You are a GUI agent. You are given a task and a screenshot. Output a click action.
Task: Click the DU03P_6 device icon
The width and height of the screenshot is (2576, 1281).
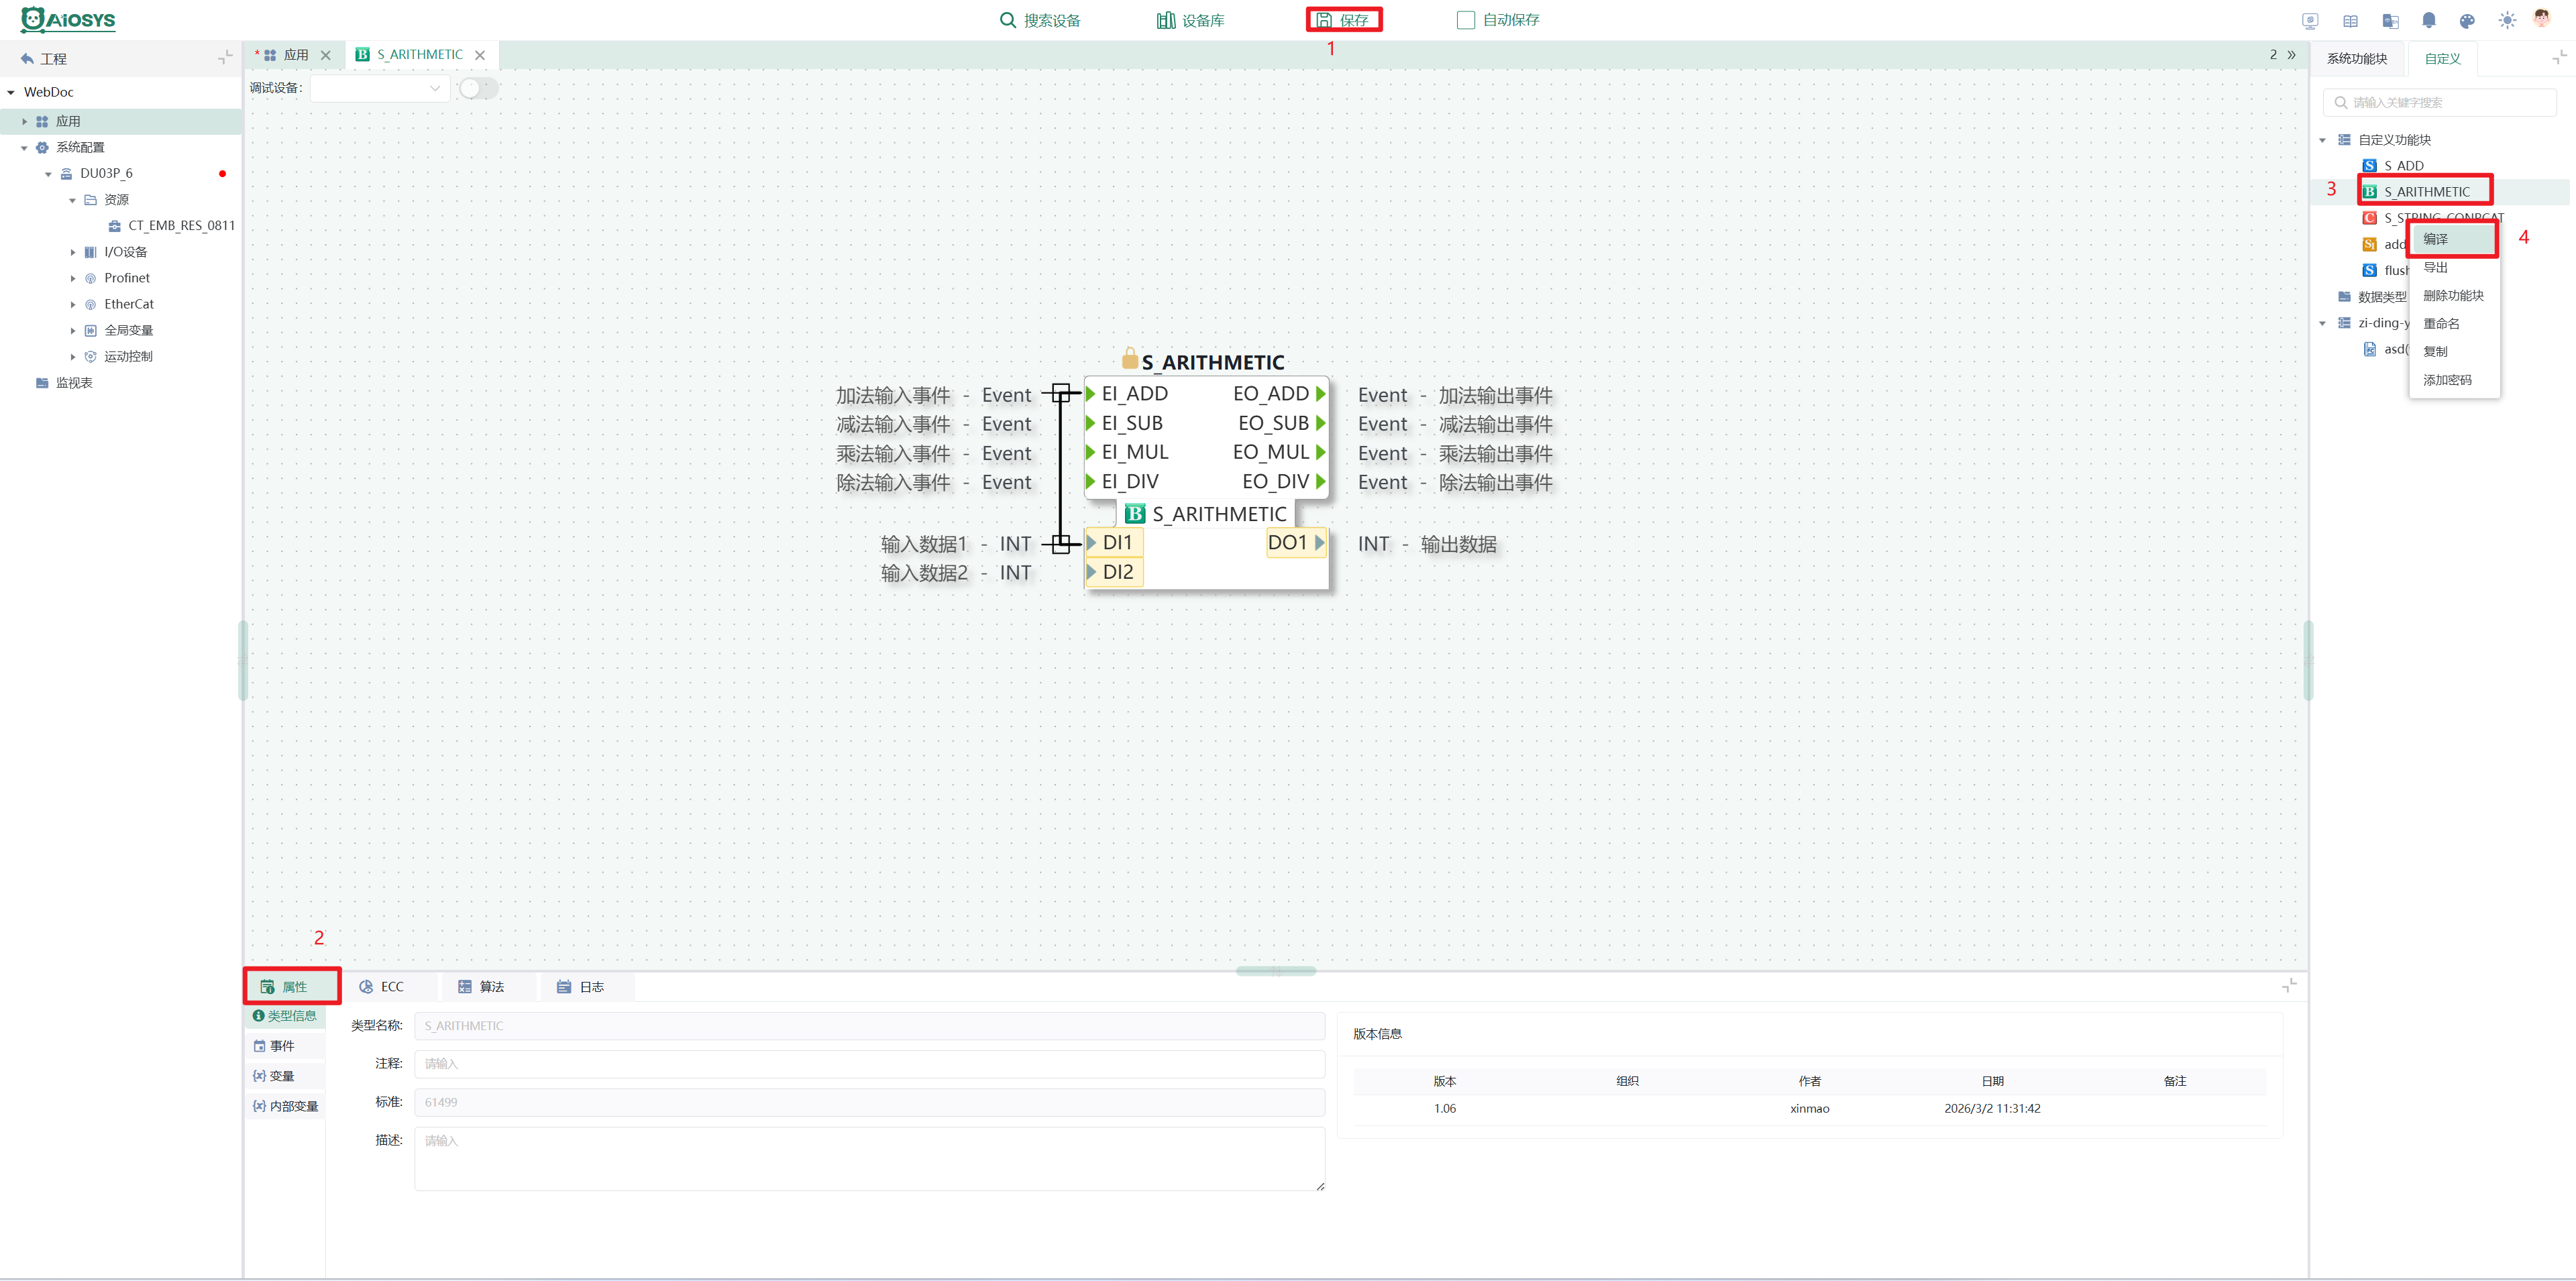coord(66,174)
